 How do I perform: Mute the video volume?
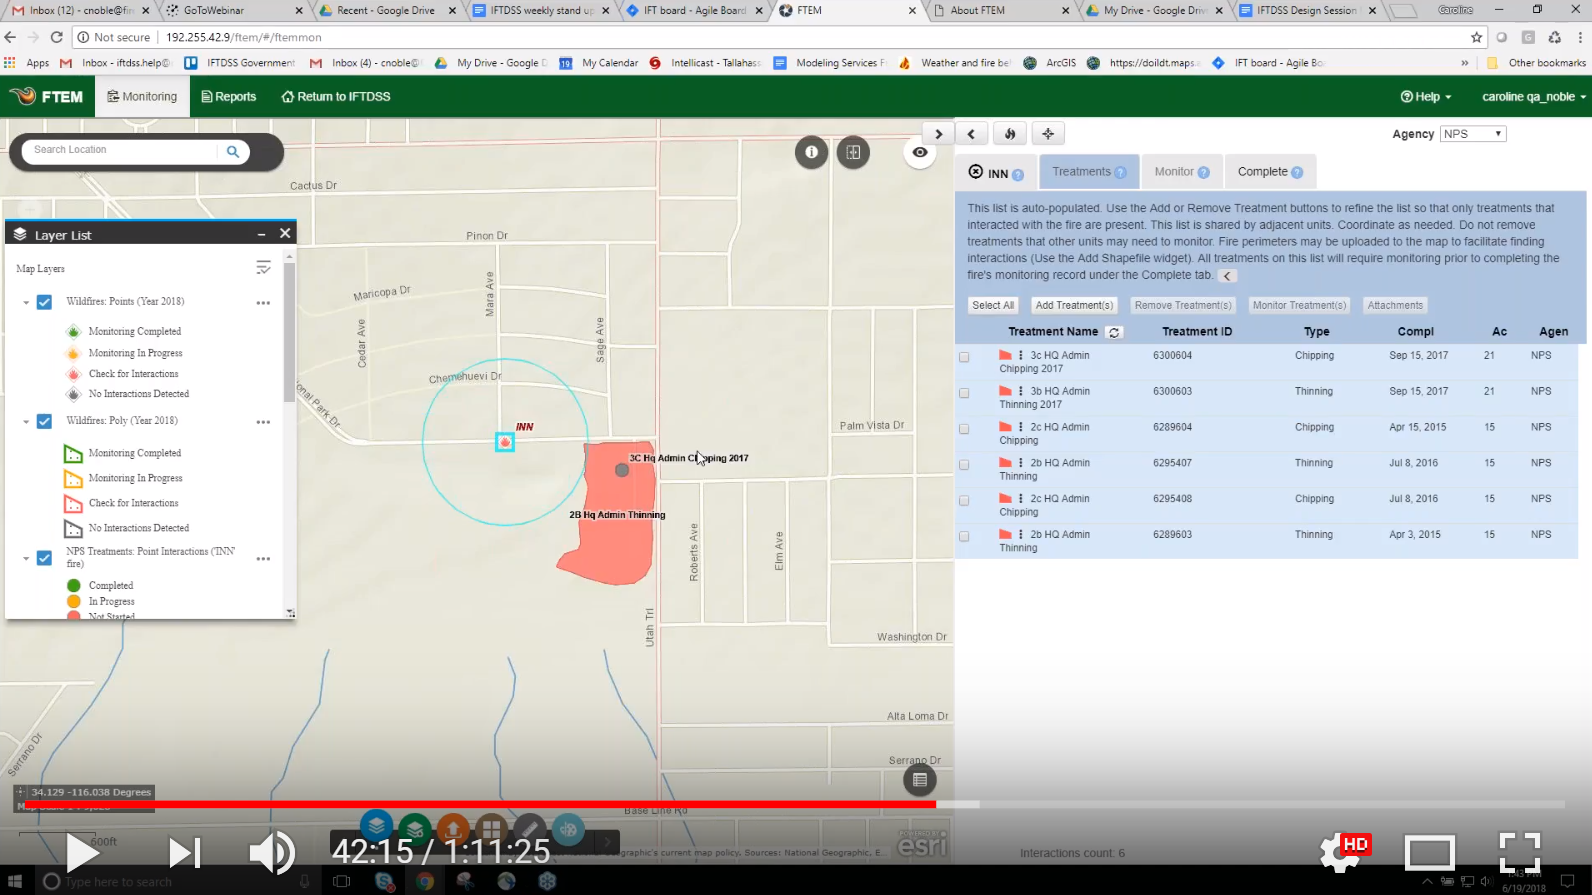271,852
